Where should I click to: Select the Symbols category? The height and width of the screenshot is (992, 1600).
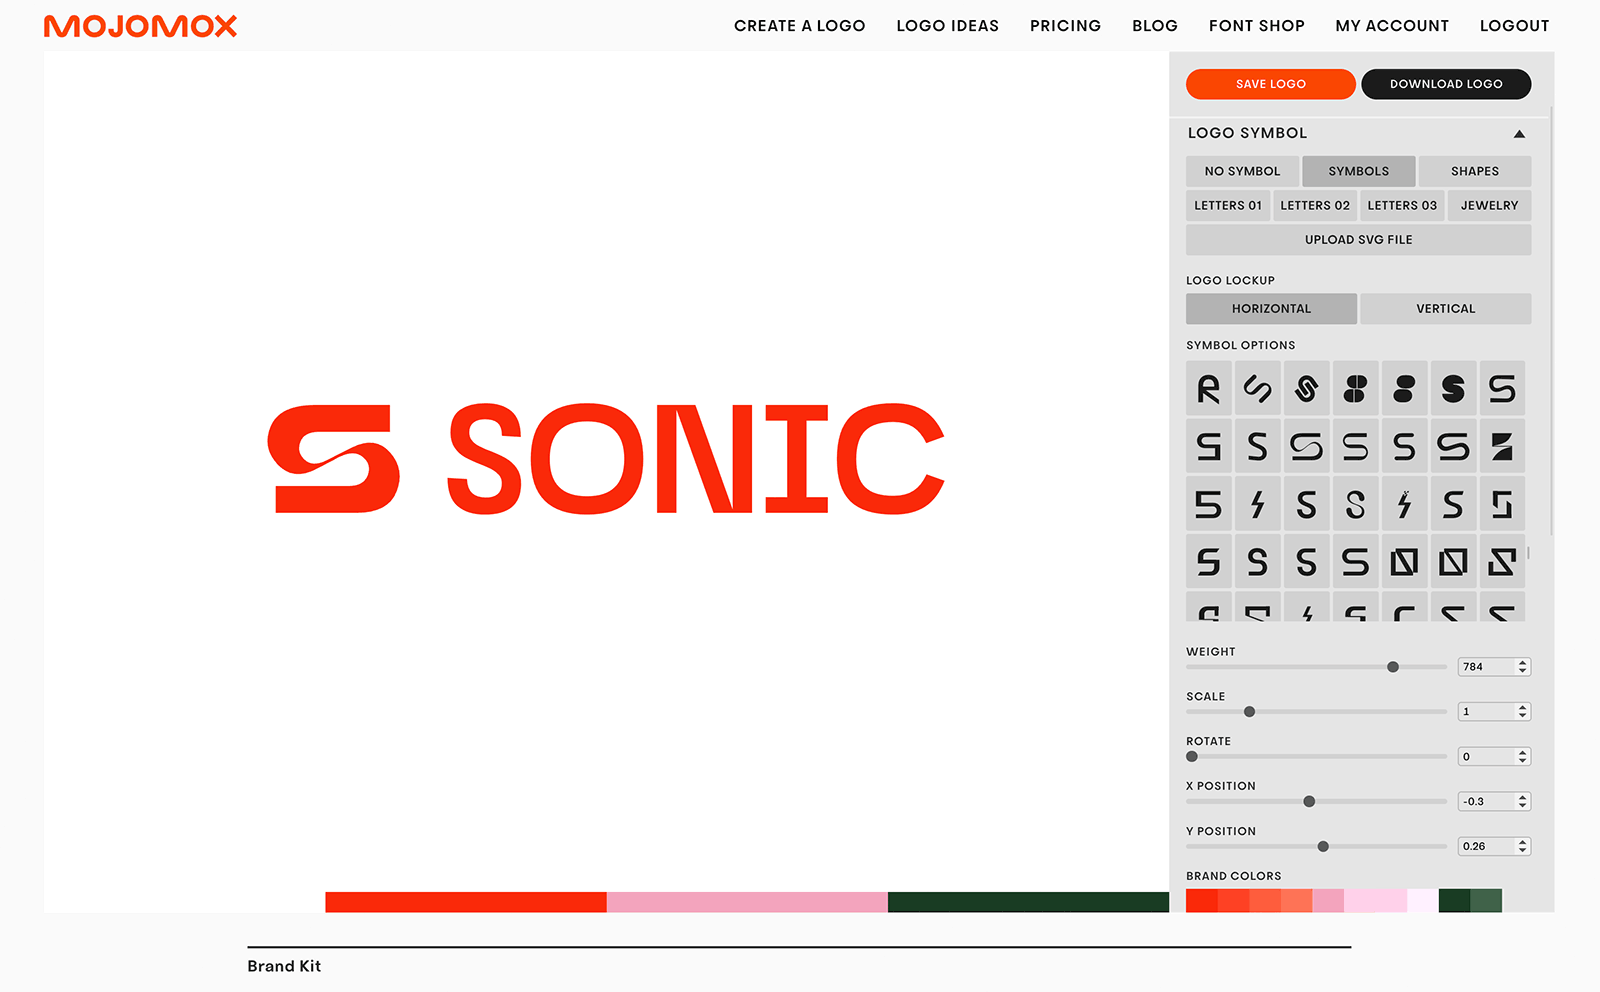[x=1358, y=171]
